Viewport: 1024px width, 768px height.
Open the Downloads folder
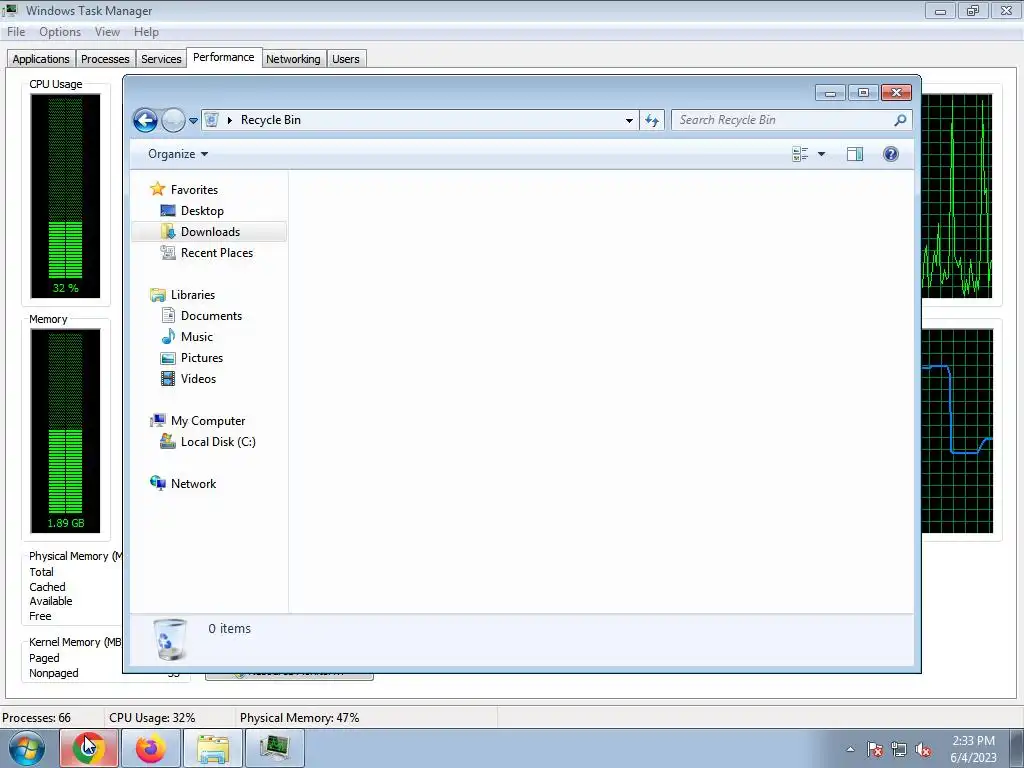[210, 232]
